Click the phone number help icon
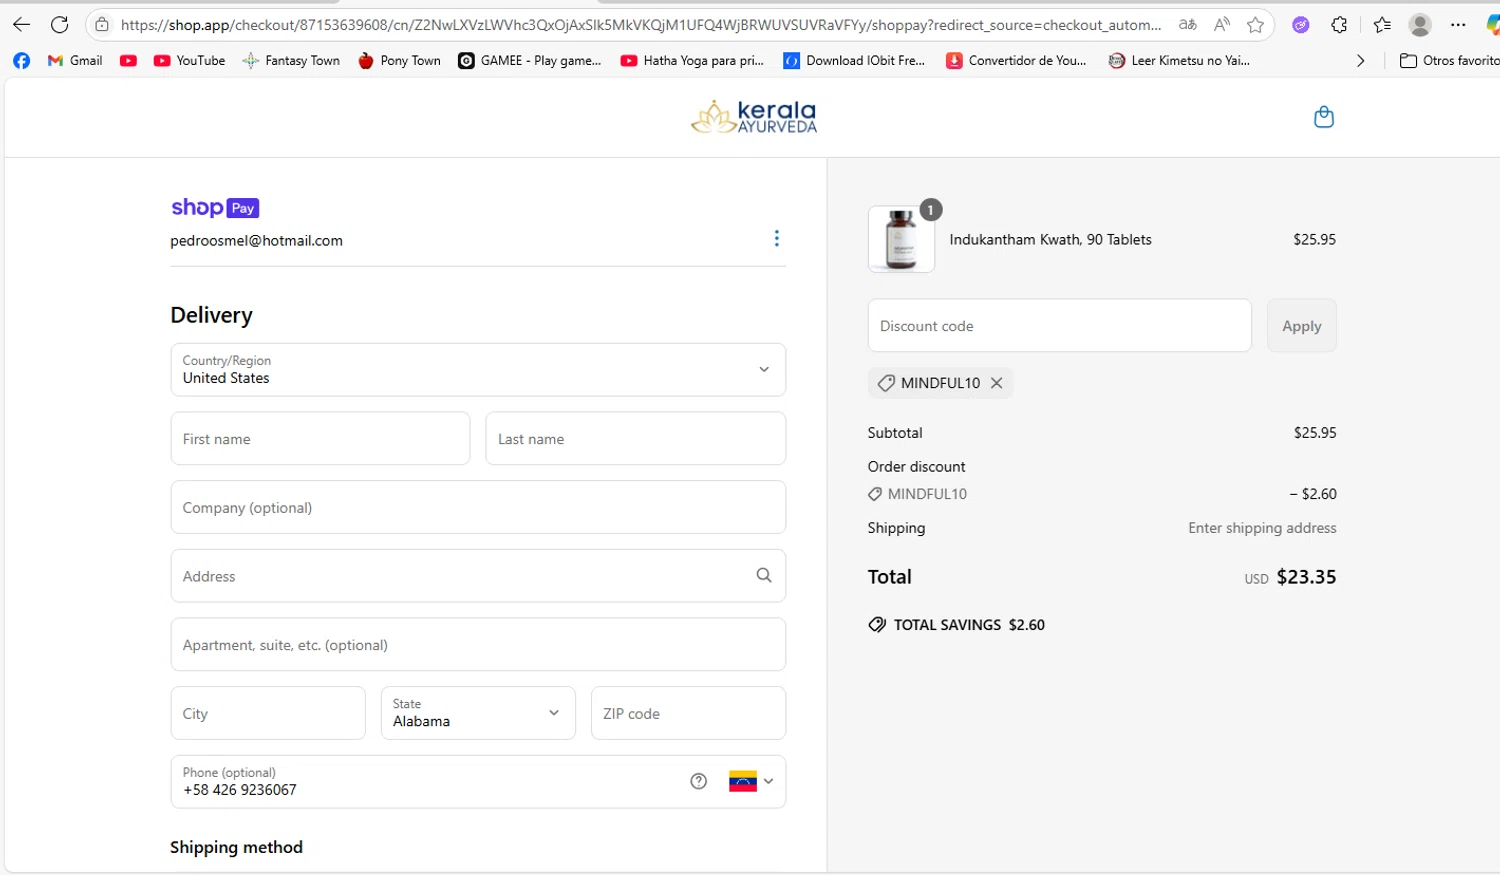The height and width of the screenshot is (875, 1500). pyautogui.click(x=698, y=781)
